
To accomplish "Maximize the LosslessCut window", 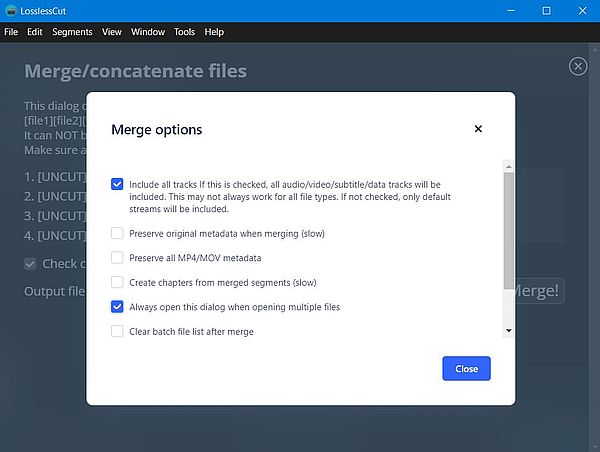I will coord(546,11).
